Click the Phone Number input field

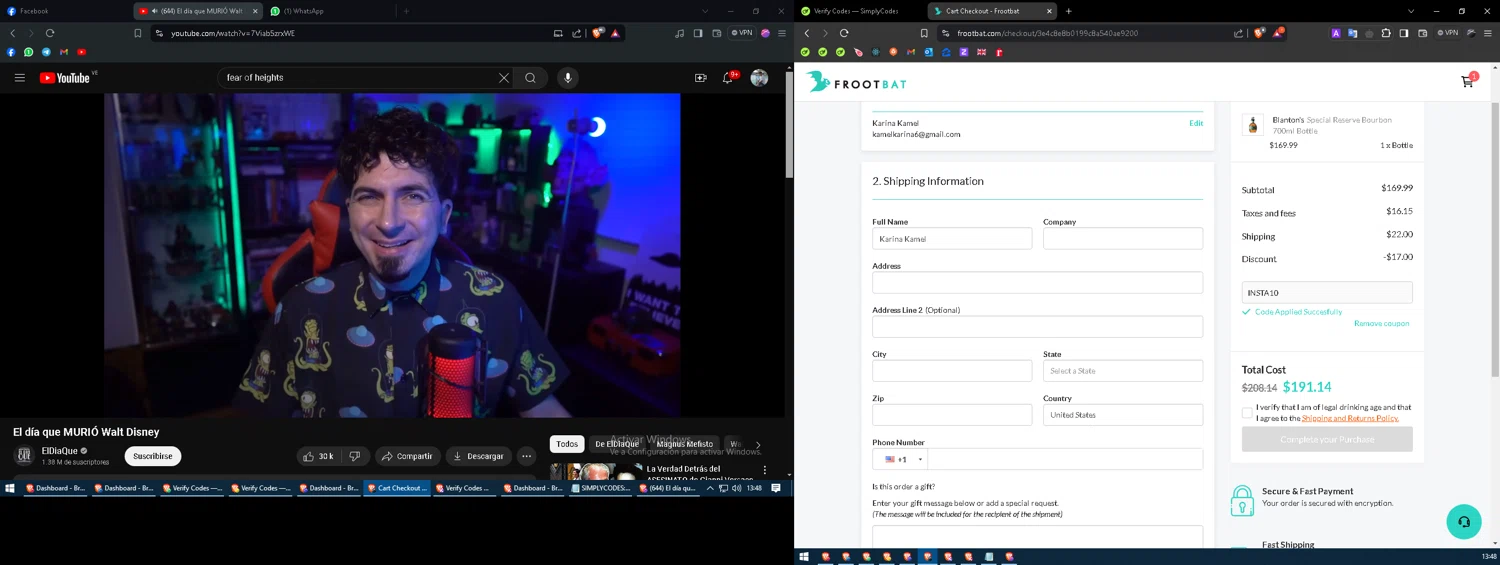click(1065, 459)
